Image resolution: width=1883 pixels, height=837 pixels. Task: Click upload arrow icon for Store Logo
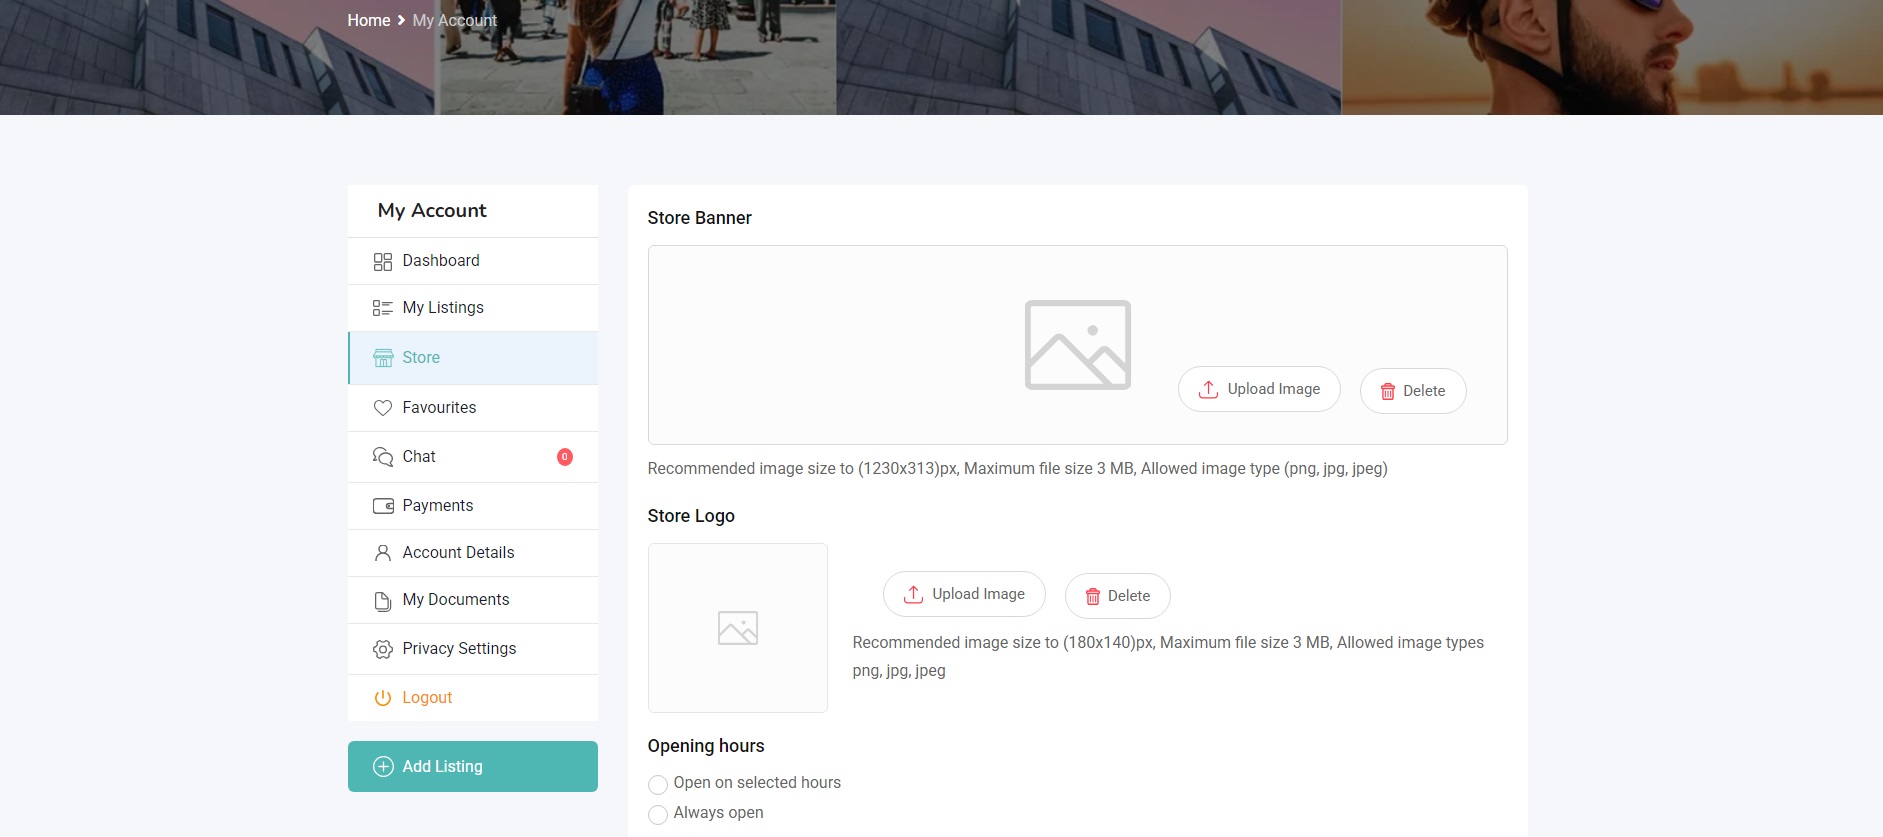click(x=913, y=595)
